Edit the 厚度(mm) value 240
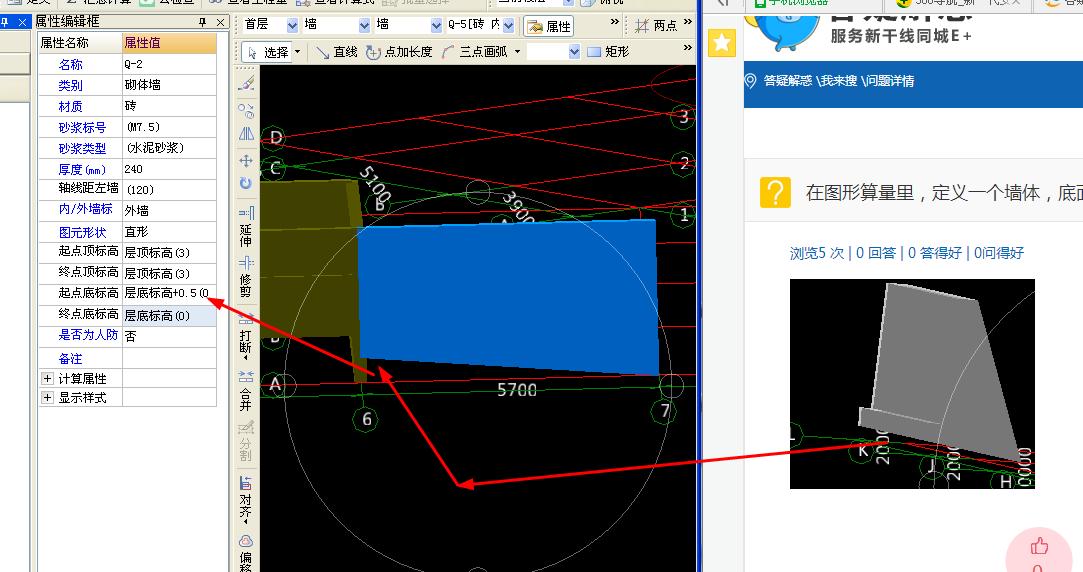 tap(169, 169)
